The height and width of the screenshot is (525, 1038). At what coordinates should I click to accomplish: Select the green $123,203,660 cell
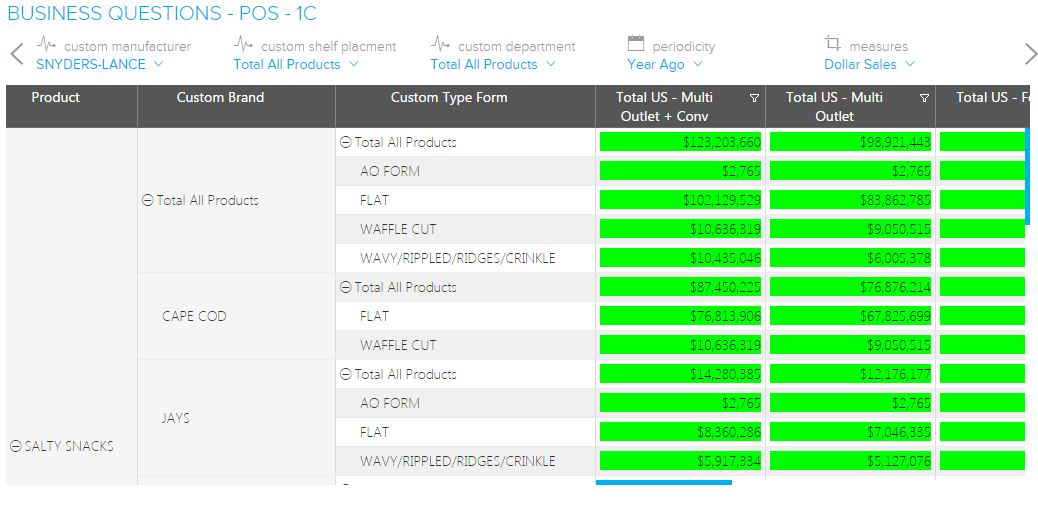[x=681, y=142]
